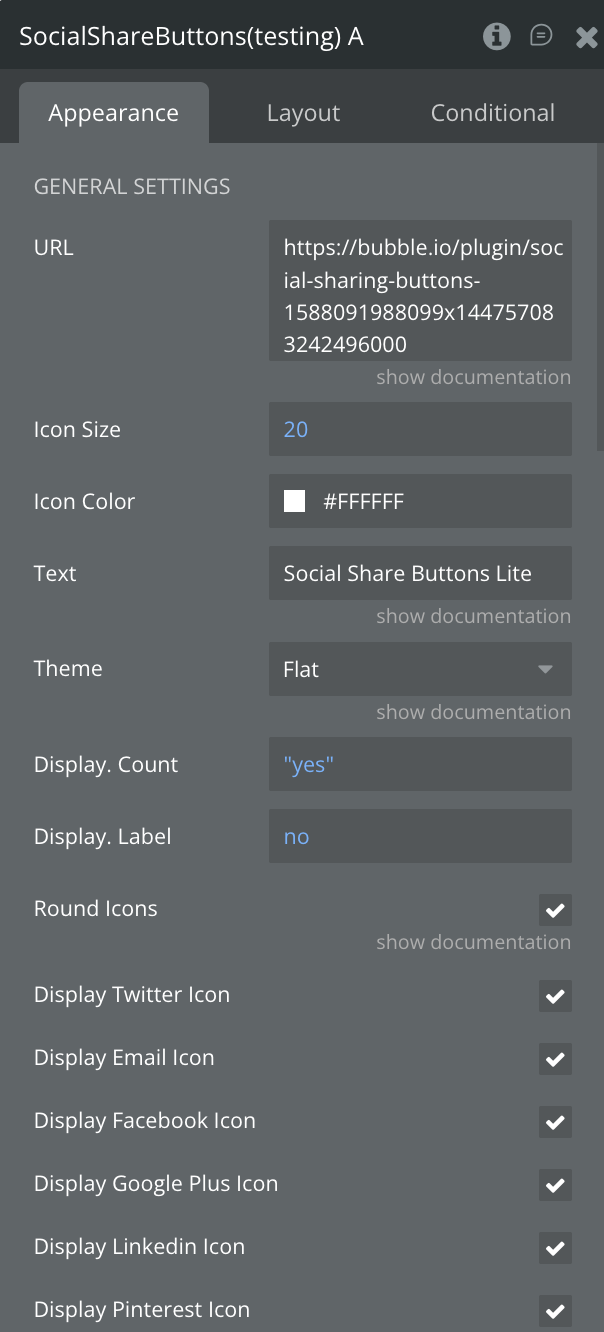604x1332 pixels.
Task: Toggle Display Twitter Icon checkbox
Action: click(555, 996)
